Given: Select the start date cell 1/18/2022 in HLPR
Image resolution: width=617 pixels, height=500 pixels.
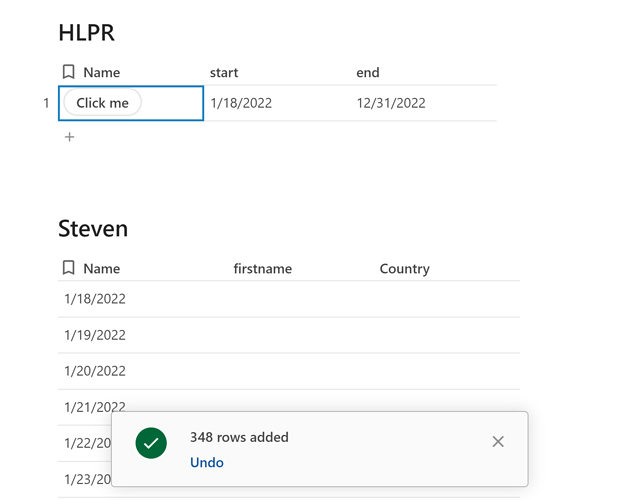Looking at the screenshot, I should point(277,103).
